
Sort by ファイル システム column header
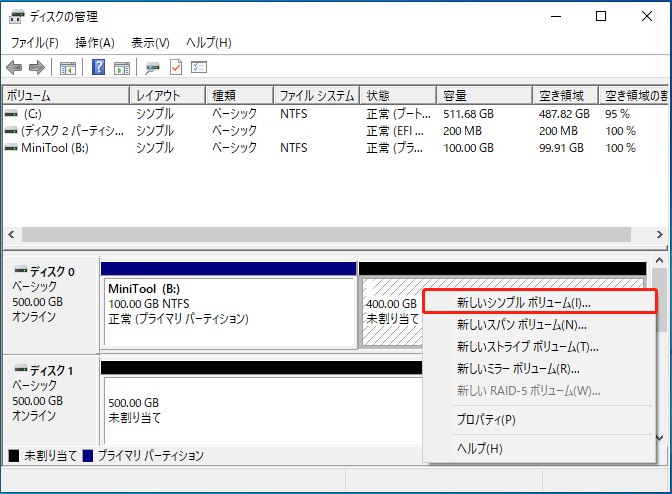click(x=317, y=96)
